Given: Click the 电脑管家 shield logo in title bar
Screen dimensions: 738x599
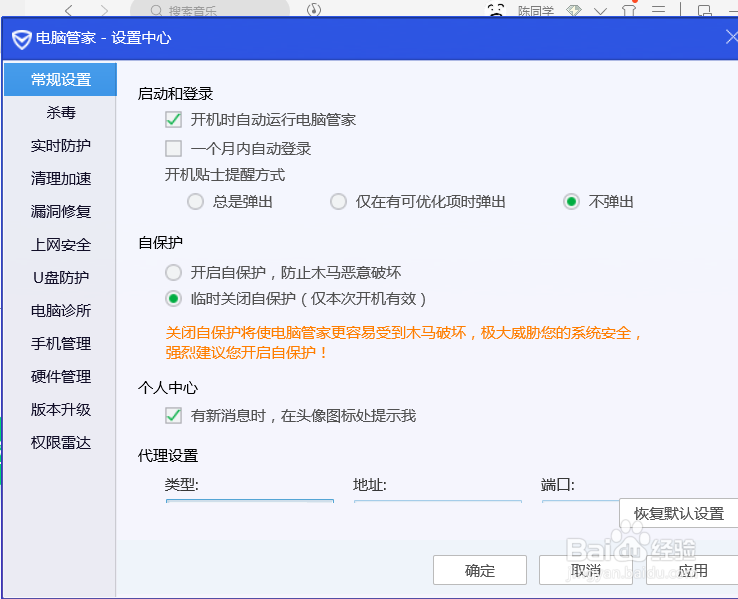Looking at the screenshot, I should pyautogui.click(x=21, y=39).
